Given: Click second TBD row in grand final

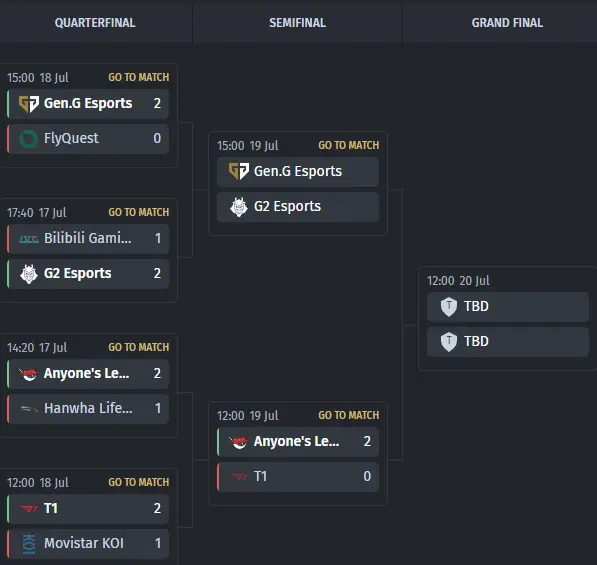Looking at the screenshot, I should tap(508, 342).
